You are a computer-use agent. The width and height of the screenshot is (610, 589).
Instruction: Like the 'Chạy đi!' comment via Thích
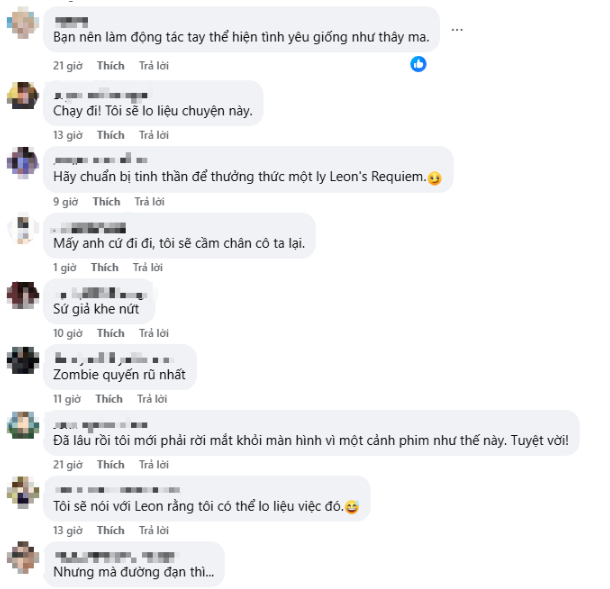pos(111,135)
